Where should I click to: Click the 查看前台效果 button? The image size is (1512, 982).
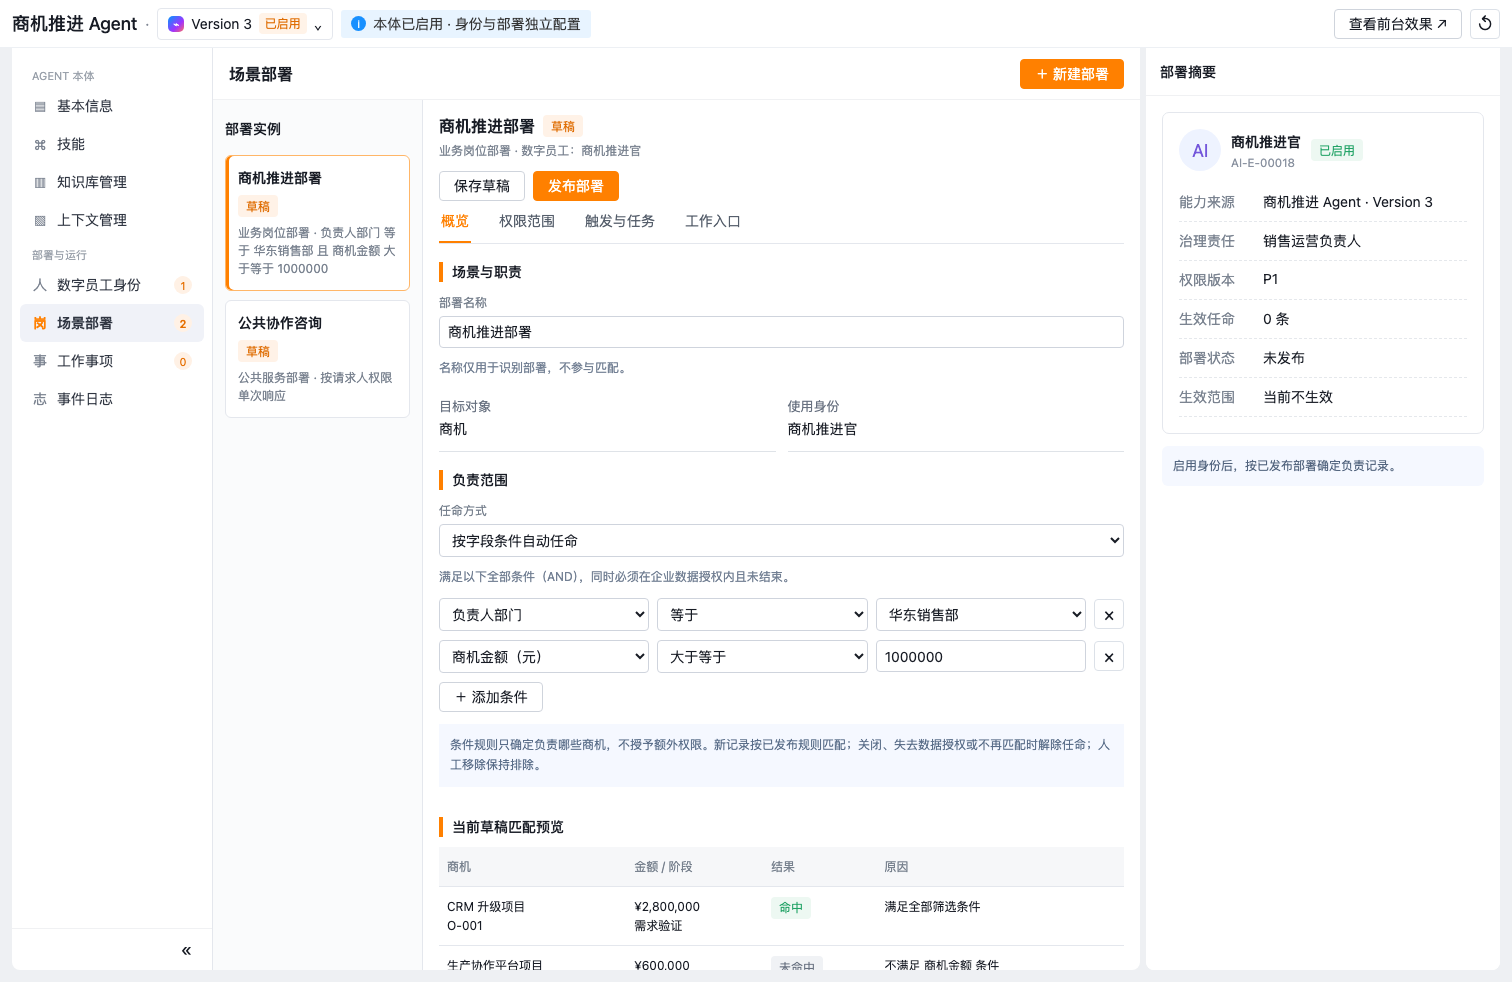1398,24
